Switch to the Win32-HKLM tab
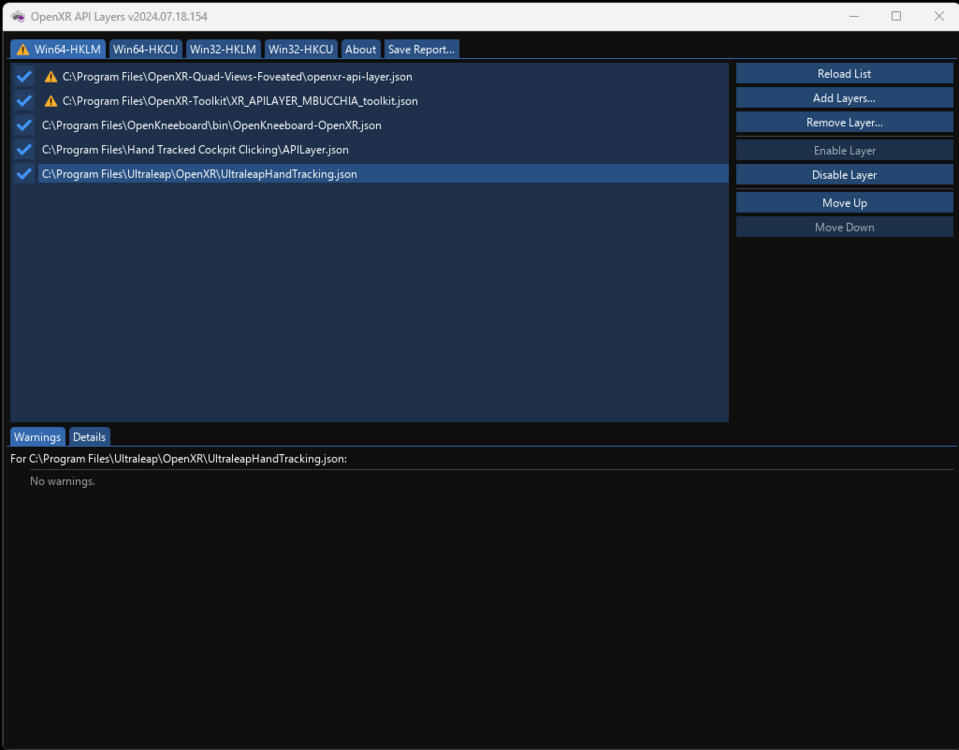959x750 pixels. tap(223, 50)
